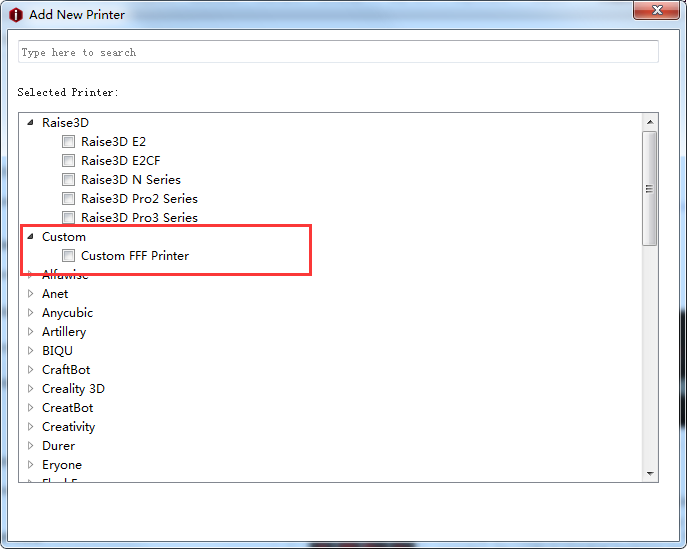Expand the Durer printer group
The width and height of the screenshot is (687, 549).
click(x=30, y=446)
